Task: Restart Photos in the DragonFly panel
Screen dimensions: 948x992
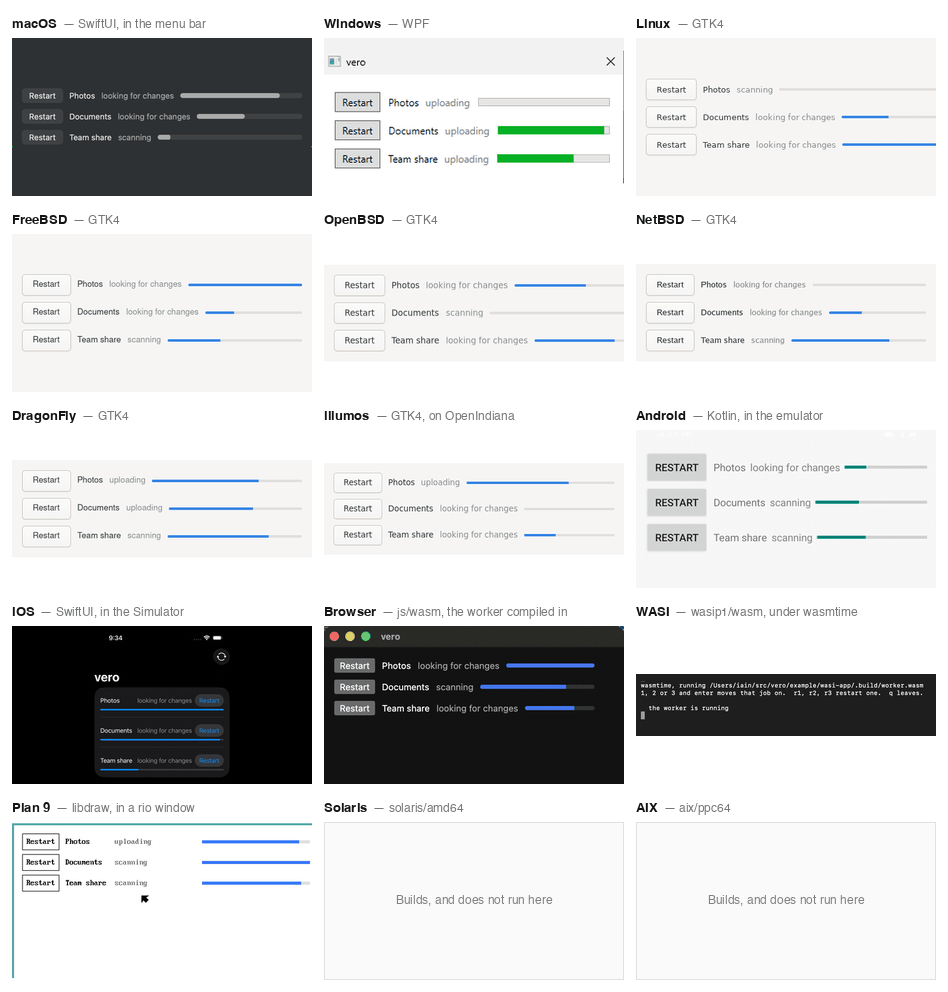Action: pyautogui.click(x=46, y=480)
